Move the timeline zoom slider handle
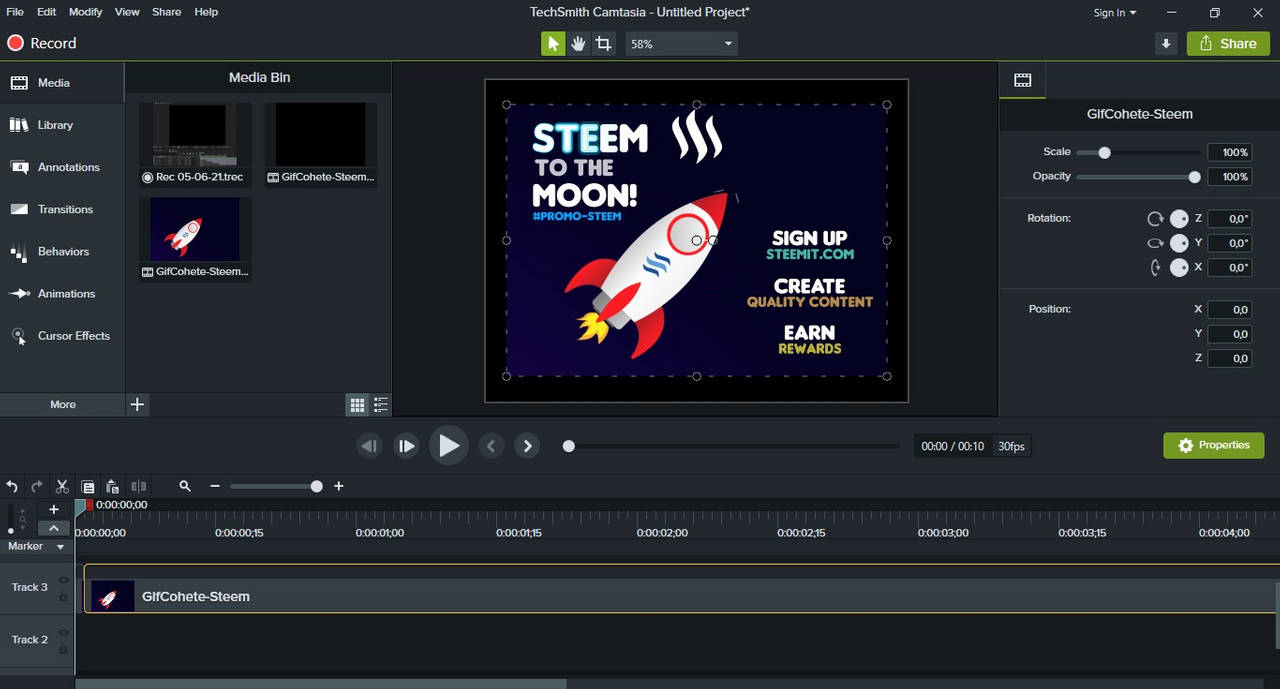1280x689 pixels. 317,486
